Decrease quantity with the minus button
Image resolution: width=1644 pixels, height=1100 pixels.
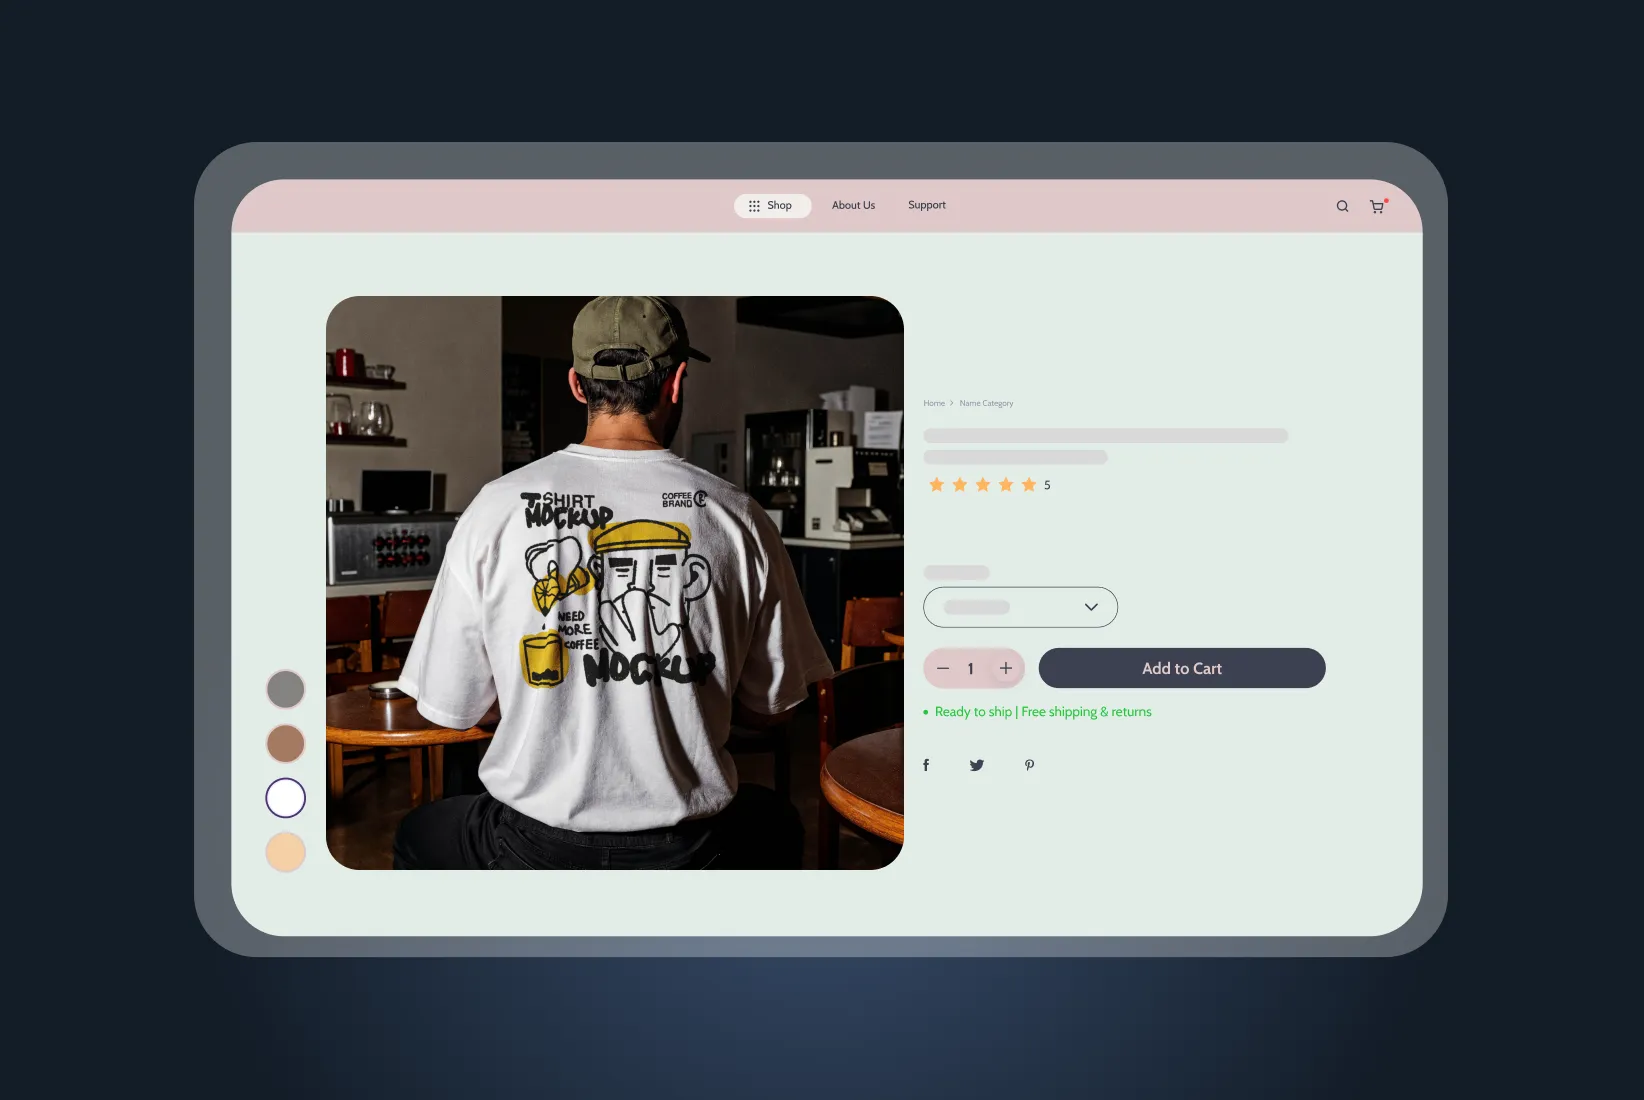(943, 668)
